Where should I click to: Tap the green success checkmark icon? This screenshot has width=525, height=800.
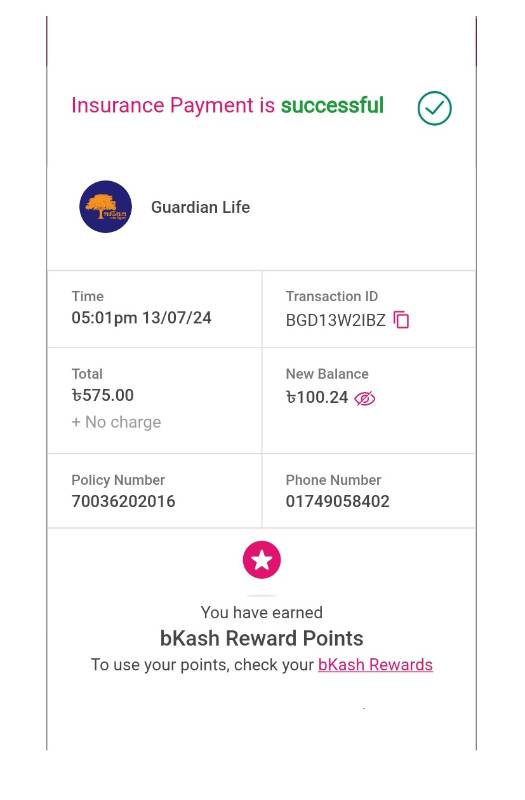point(434,108)
